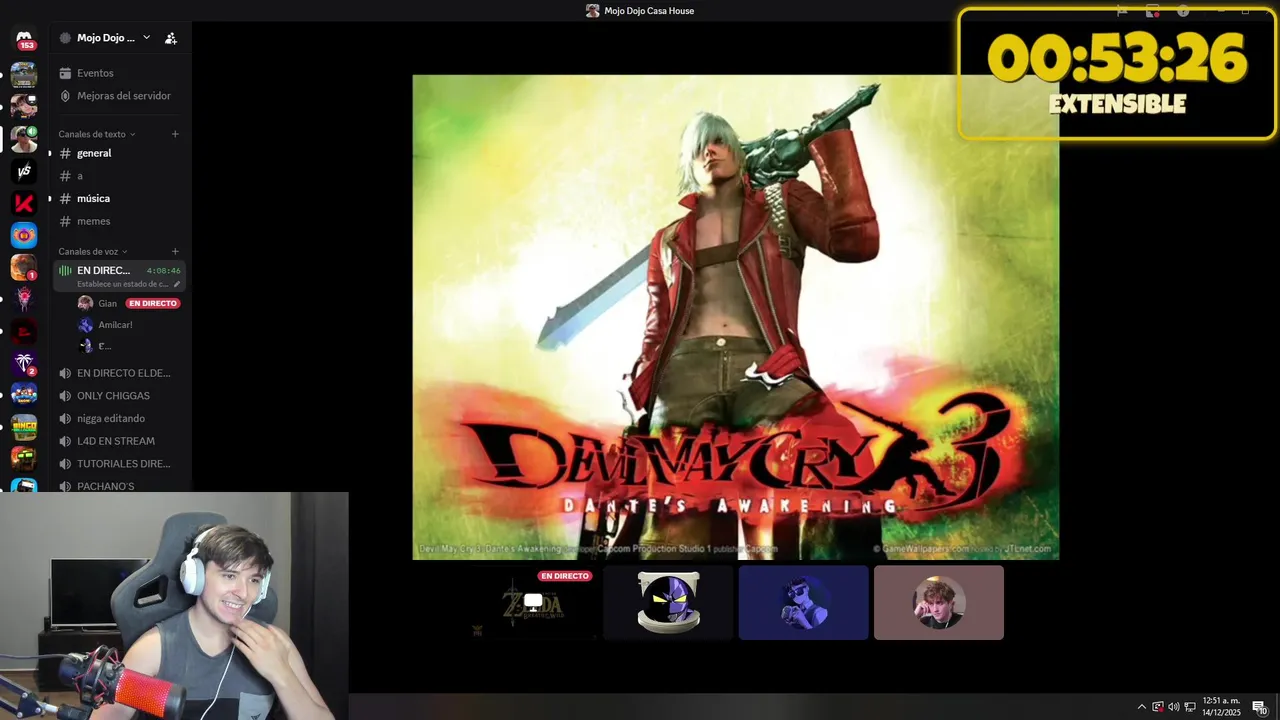Screen dimensions: 1280x720
Task: Join ONLY CHIGGAS voice channel
Action: tap(113, 396)
